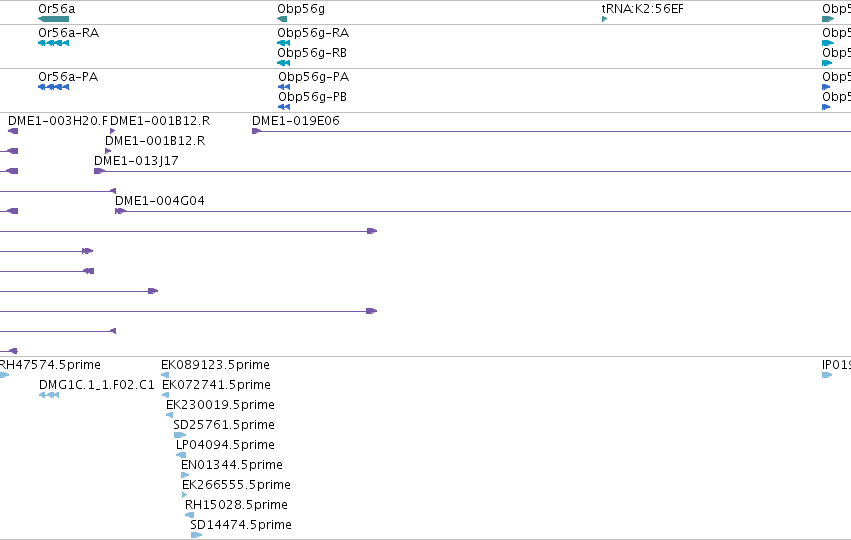851x540 pixels.
Task: Click the SD25761.5prime label
Action: click(x=224, y=425)
